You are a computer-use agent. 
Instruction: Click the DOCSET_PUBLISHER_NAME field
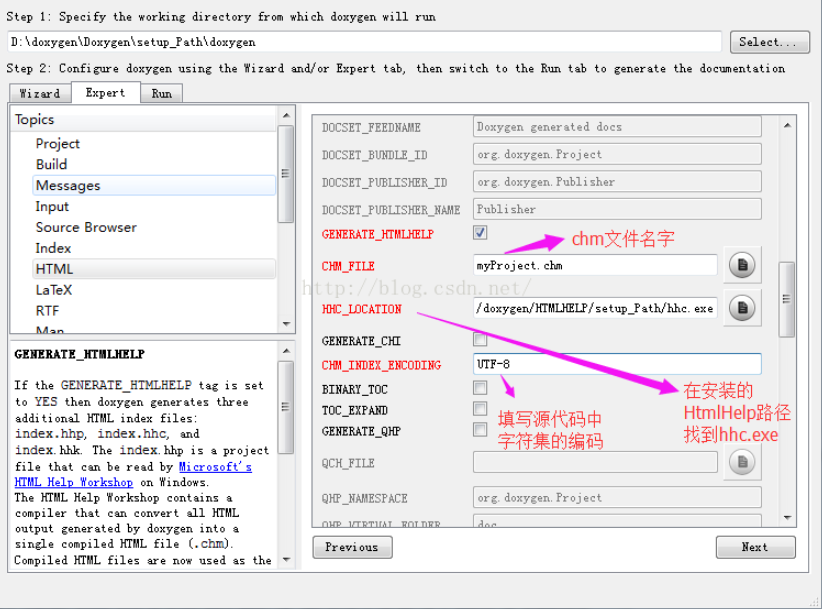pos(617,209)
